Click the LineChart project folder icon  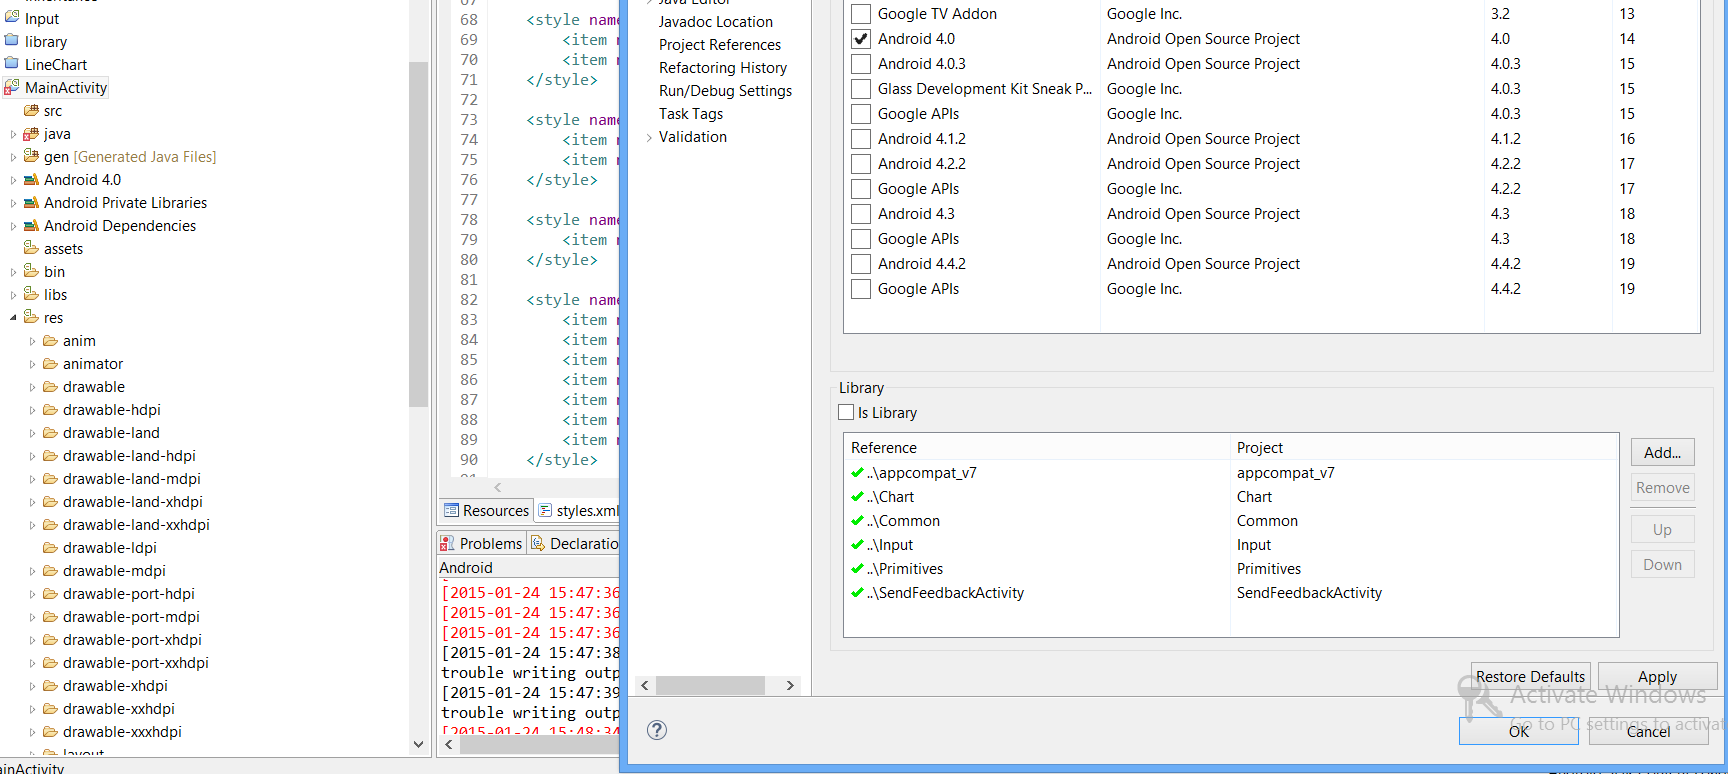pos(12,64)
